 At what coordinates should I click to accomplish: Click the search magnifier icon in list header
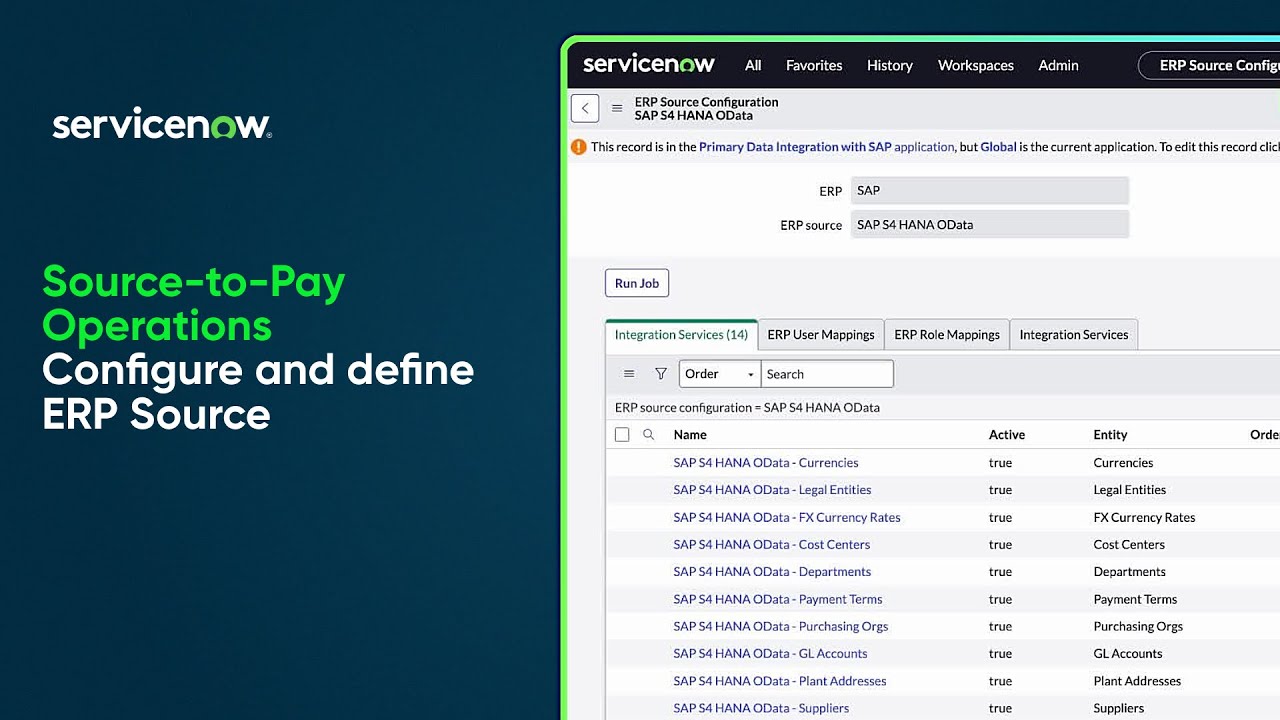pyautogui.click(x=648, y=434)
